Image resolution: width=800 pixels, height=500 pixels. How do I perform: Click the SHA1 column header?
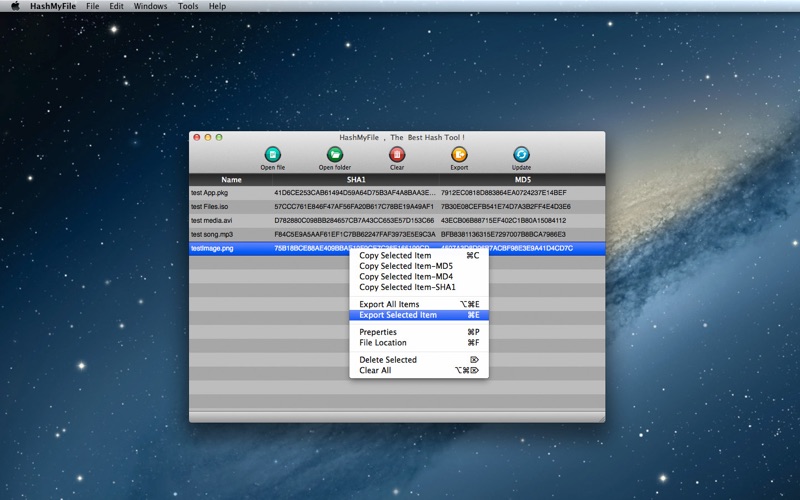[x=356, y=180]
